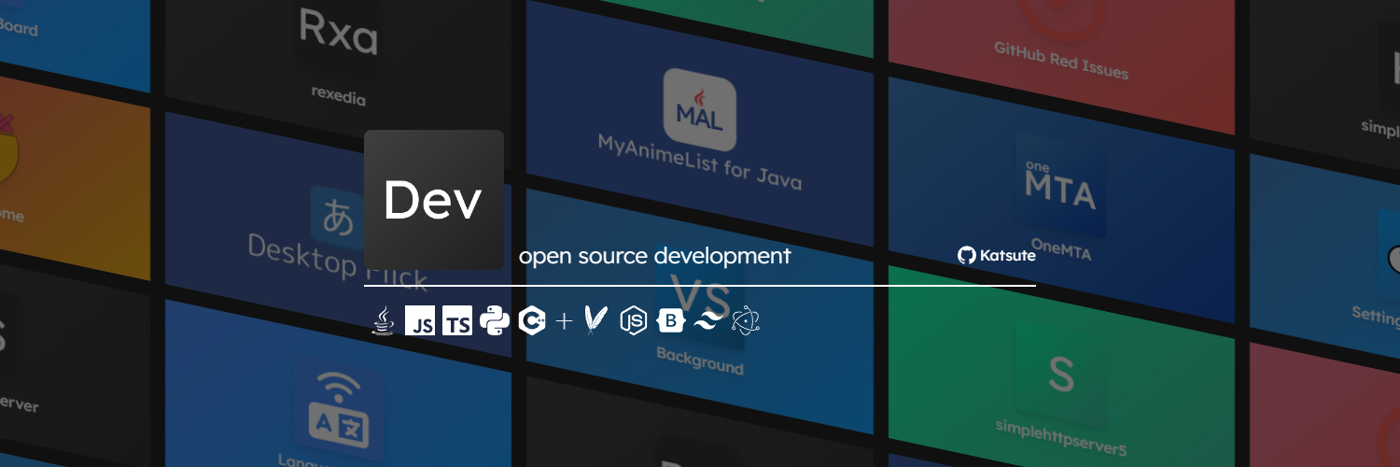Select the OneMTA project tile
Viewport: 1400px width, 467px height.
1060,200
